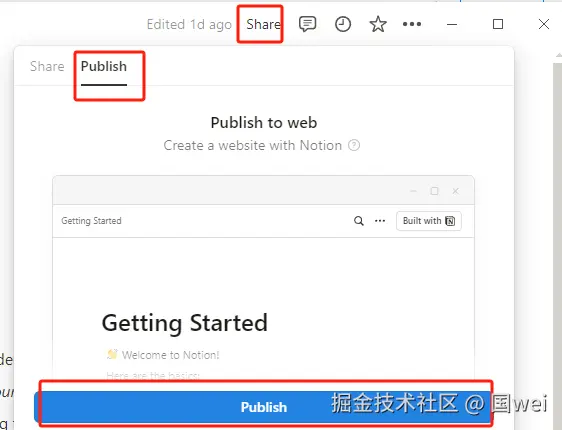
Task: Minimize the Notion window
Action: (452, 24)
